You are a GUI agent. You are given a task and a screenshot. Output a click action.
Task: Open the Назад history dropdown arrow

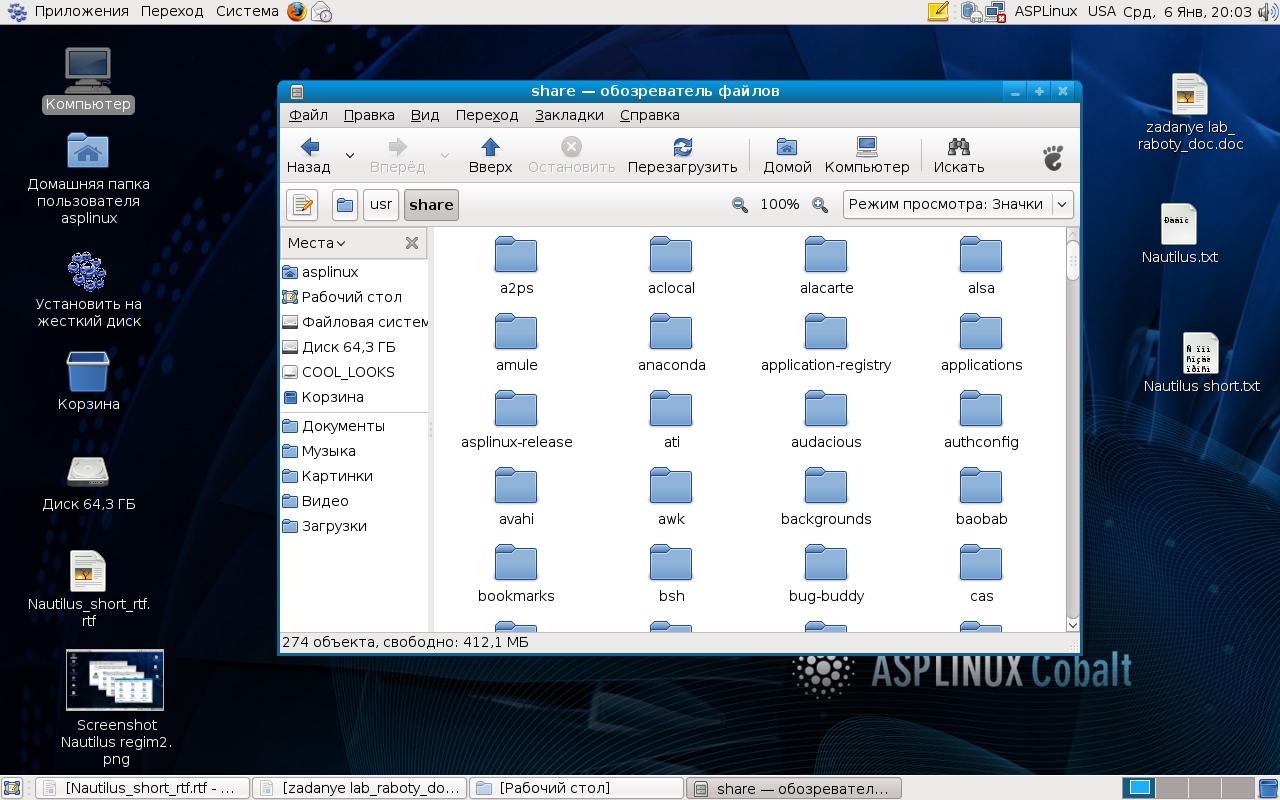(x=349, y=156)
